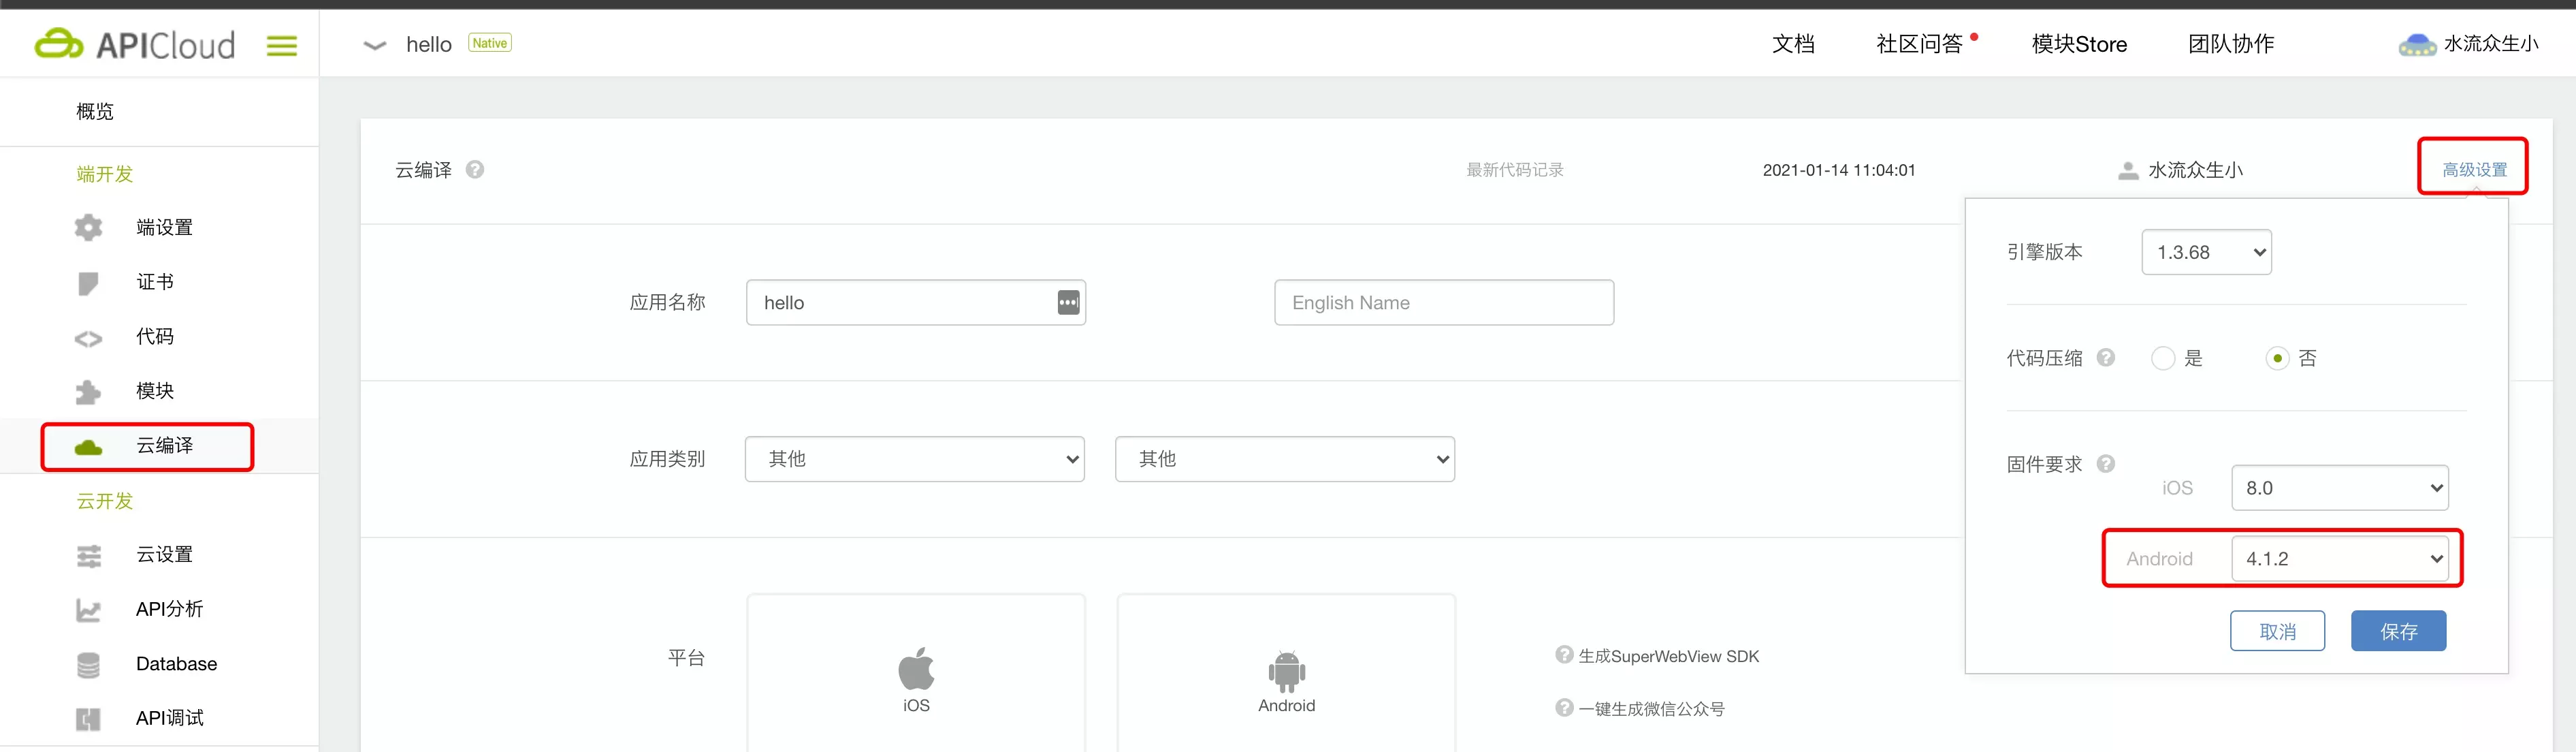Click the API分析 chart icon

[89, 609]
